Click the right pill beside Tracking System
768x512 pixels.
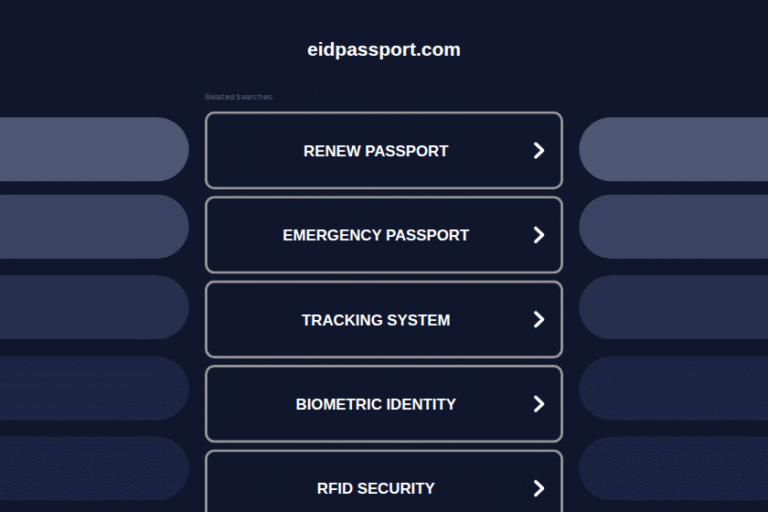(674, 307)
